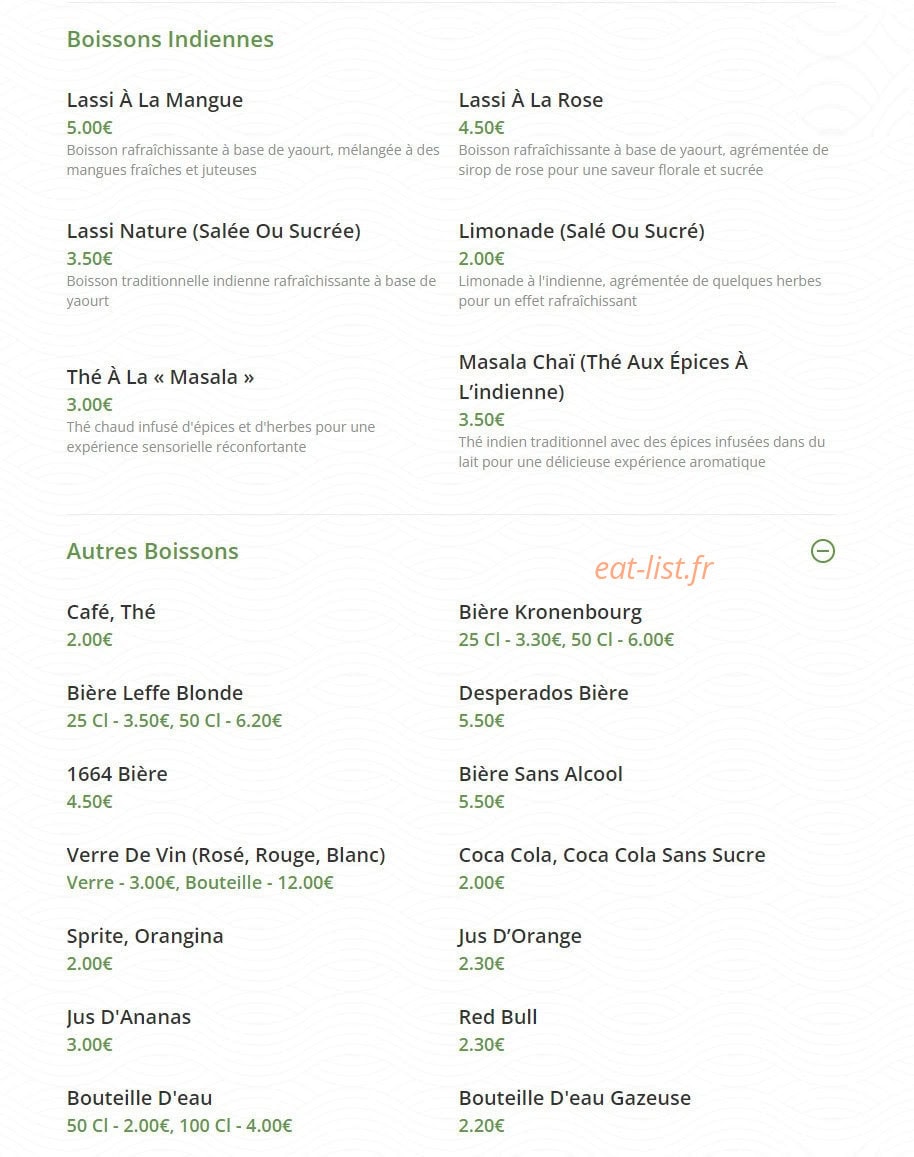Select Bière Kronenbourg item

550,612
